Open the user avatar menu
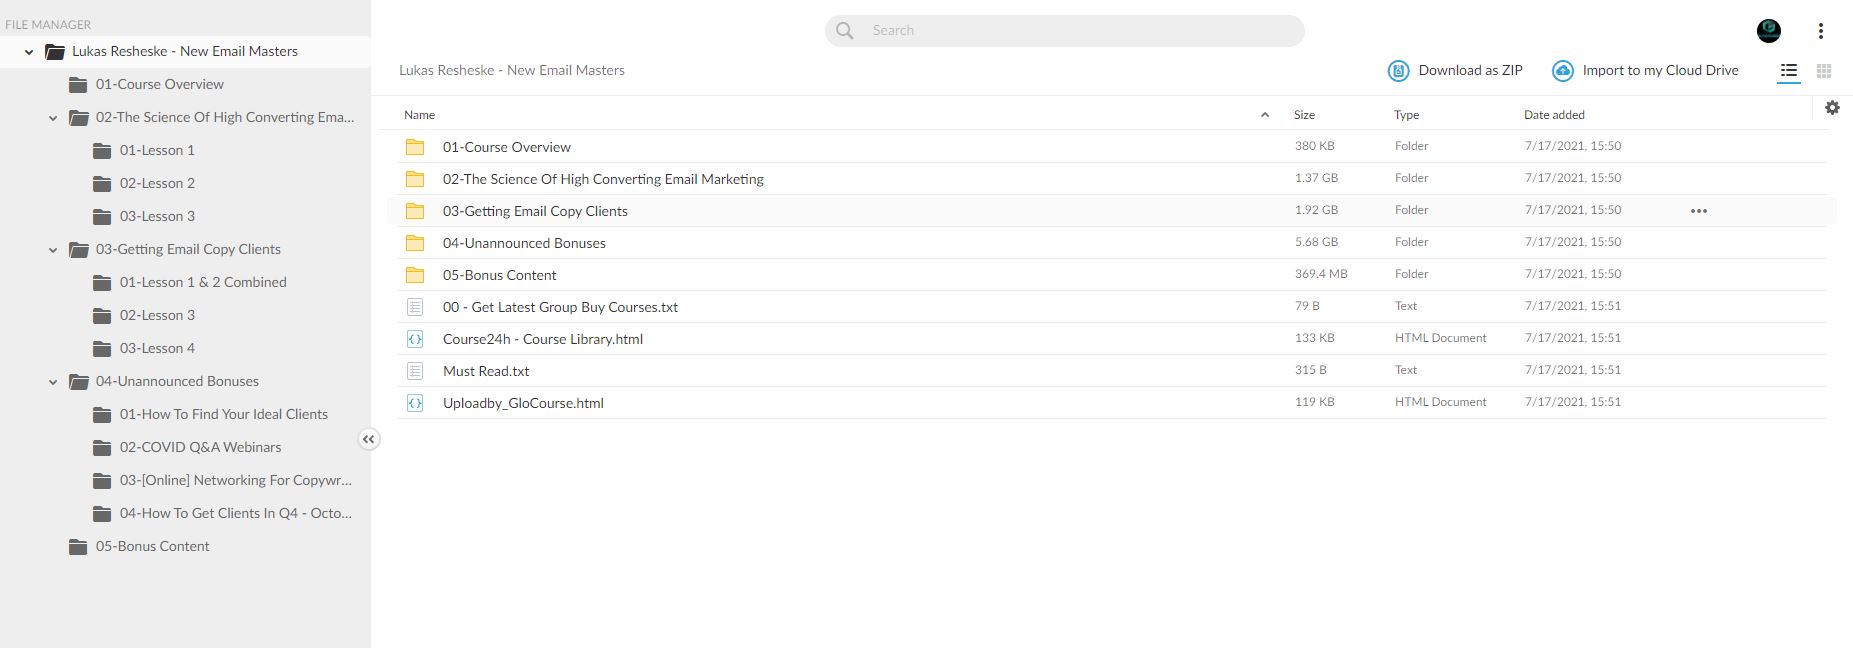The height and width of the screenshot is (648, 1853). (x=1769, y=31)
